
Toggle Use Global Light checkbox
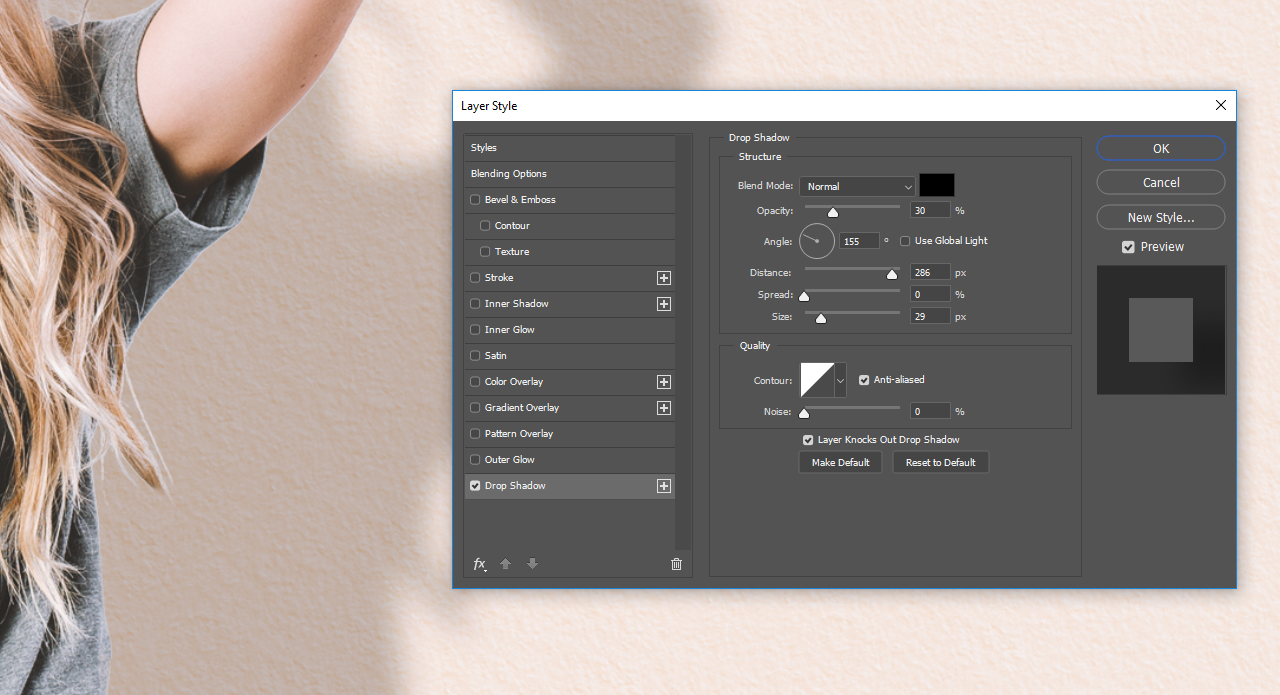coord(905,241)
